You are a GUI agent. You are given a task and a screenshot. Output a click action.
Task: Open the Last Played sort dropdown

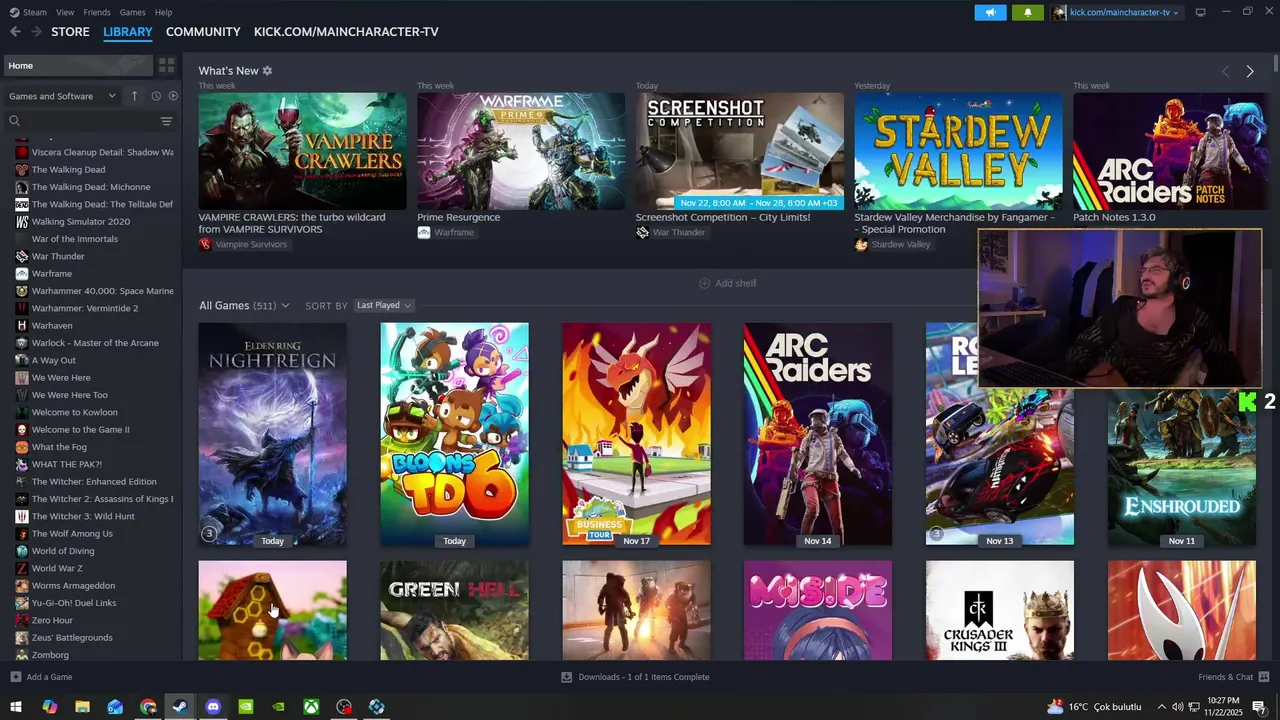tap(384, 305)
